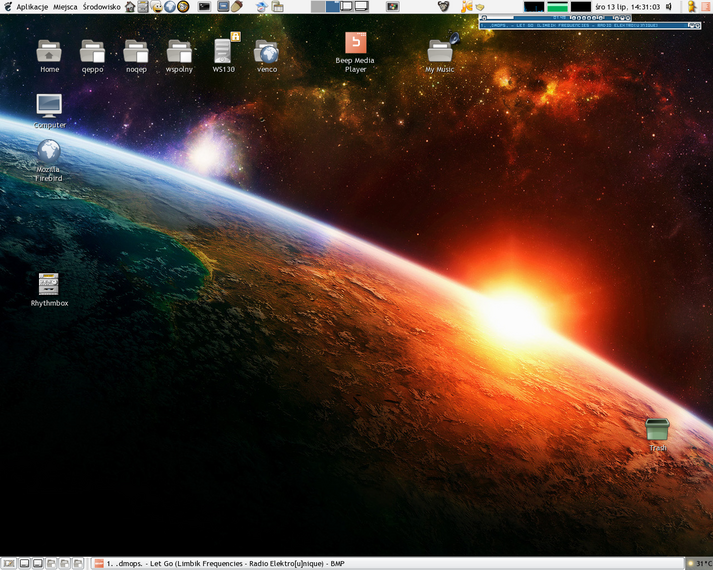Open the calendar table launcher in panel
Image resolution: width=713 pixels, height=570 pixels.
click(277, 6)
